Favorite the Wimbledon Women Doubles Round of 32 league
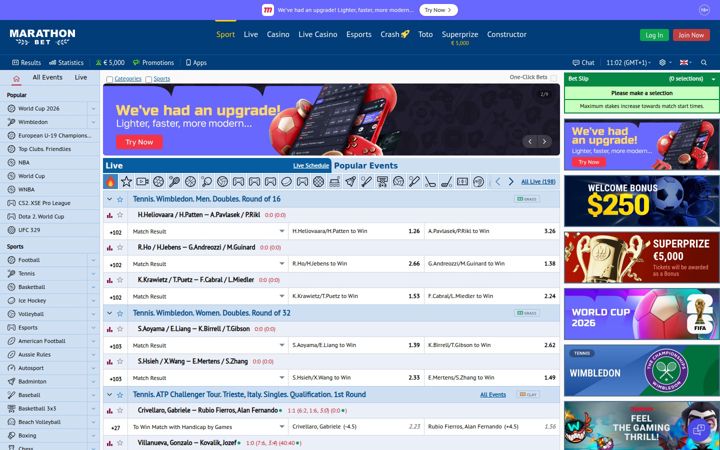Image resolution: width=720 pixels, height=450 pixels. (x=120, y=313)
